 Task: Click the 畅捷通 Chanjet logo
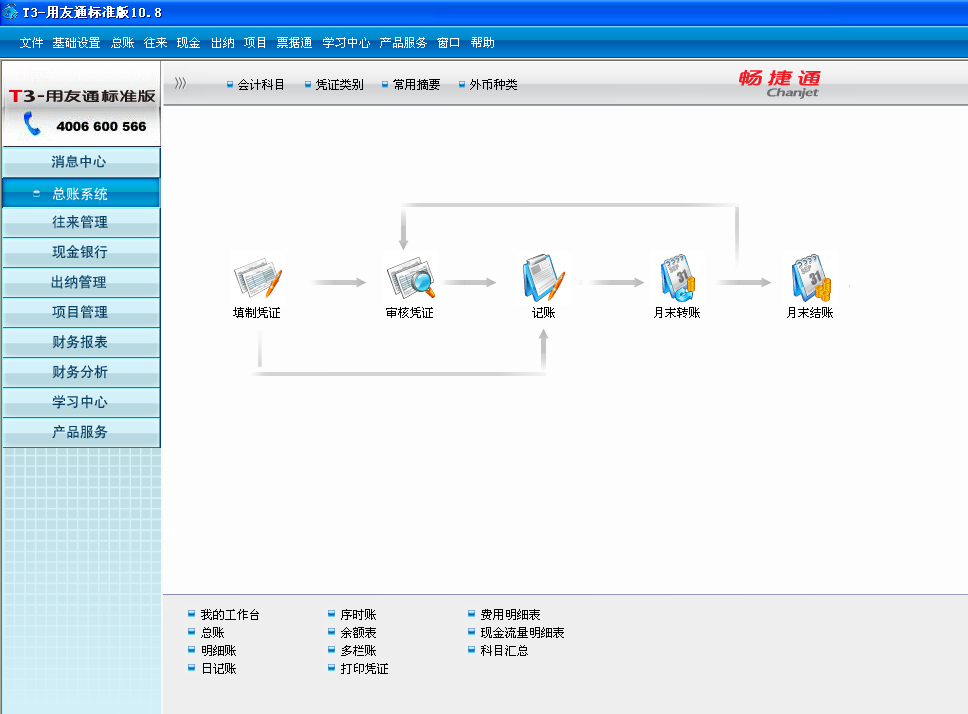tap(780, 83)
